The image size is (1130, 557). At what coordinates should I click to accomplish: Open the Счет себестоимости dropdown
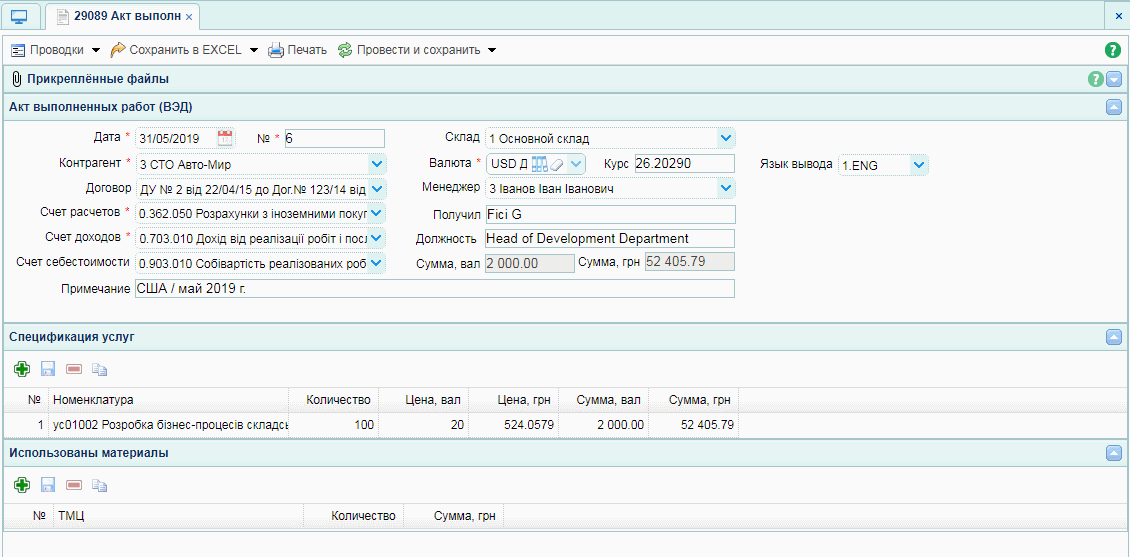377,264
